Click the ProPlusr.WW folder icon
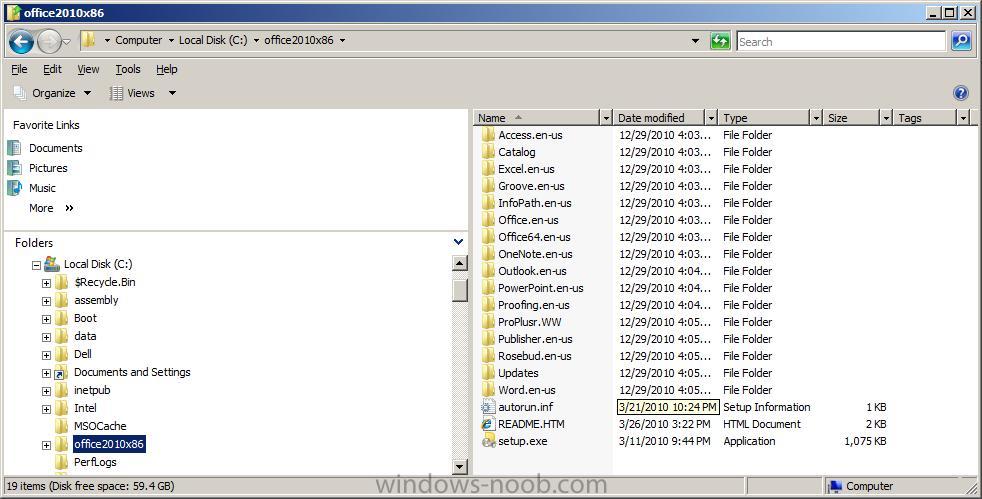This screenshot has height=499, width=982. (488, 322)
